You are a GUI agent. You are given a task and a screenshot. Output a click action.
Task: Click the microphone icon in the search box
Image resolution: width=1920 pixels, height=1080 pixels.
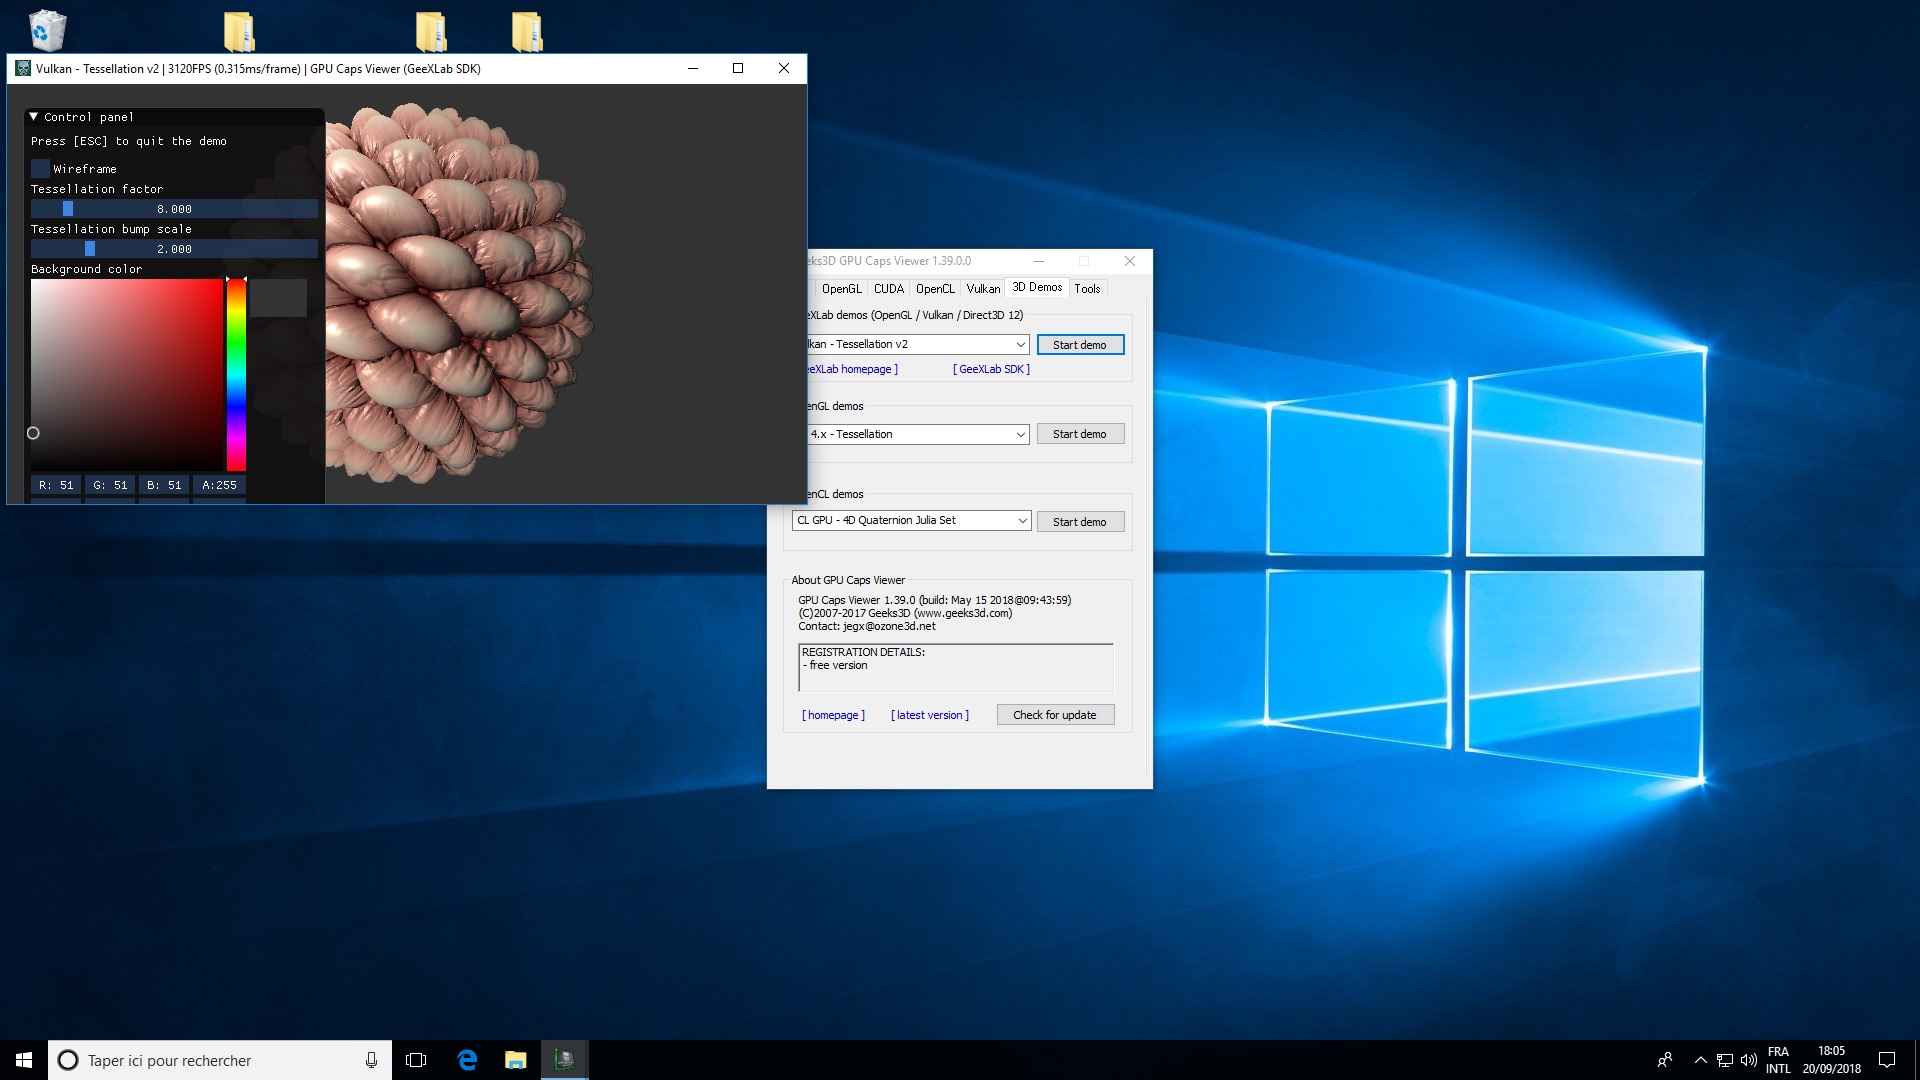point(371,1060)
